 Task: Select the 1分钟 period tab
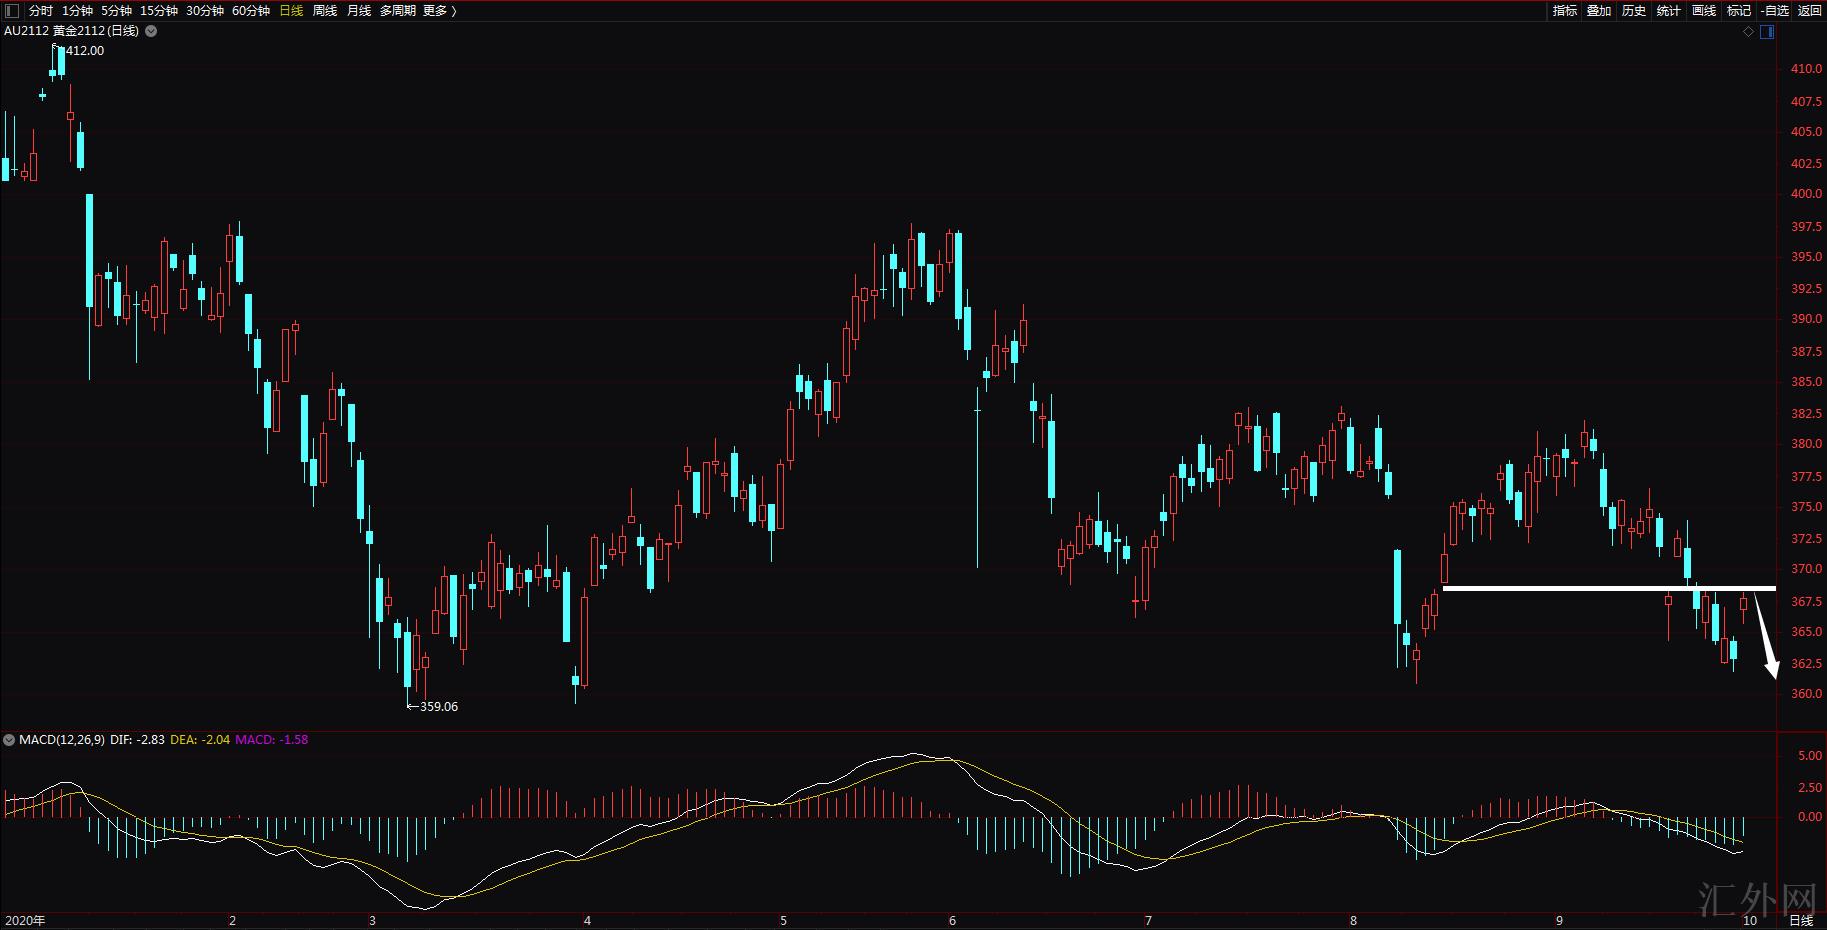[77, 10]
